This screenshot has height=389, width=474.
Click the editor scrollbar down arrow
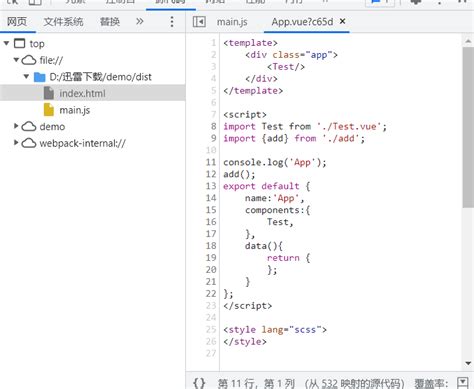[468, 363]
